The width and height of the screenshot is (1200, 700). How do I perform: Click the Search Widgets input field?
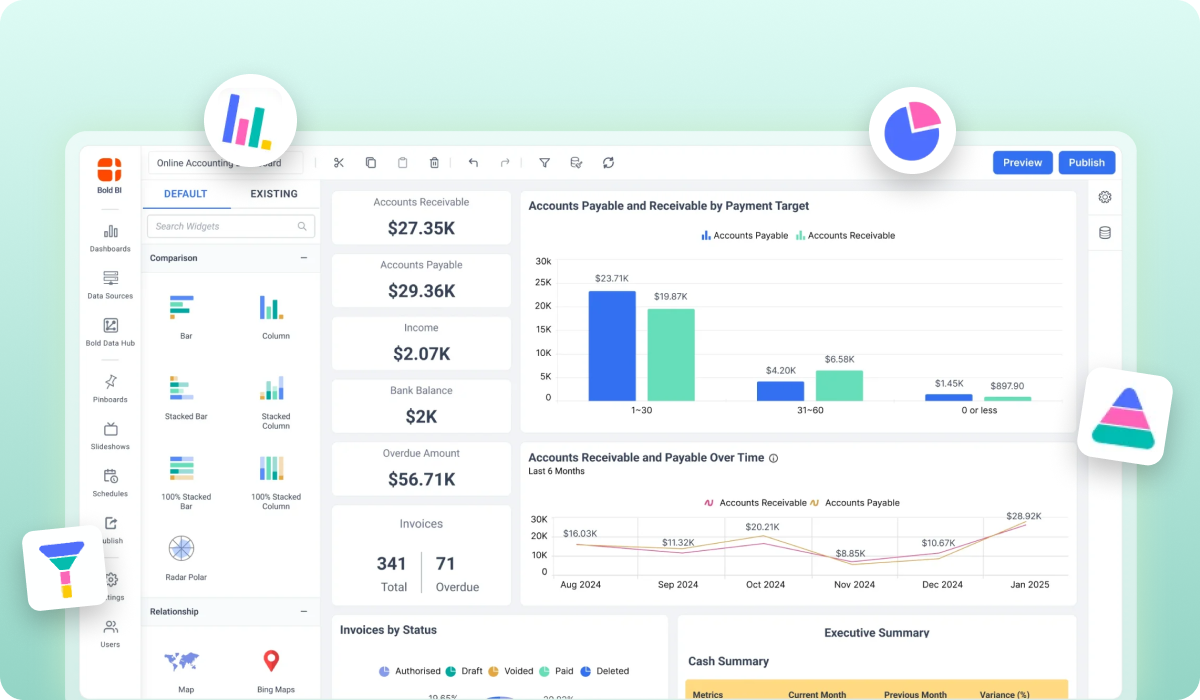coord(231,226)
